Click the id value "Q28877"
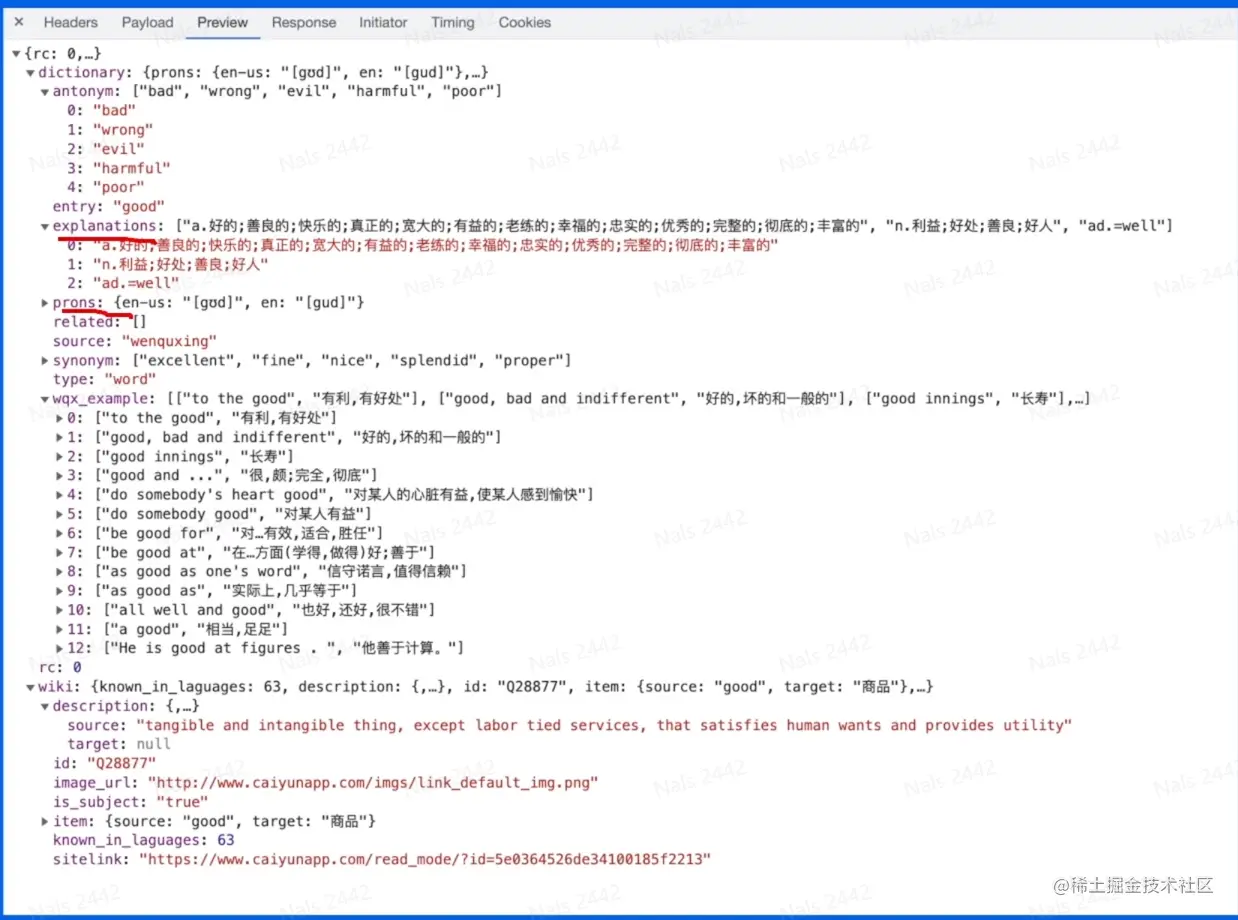 120,764
